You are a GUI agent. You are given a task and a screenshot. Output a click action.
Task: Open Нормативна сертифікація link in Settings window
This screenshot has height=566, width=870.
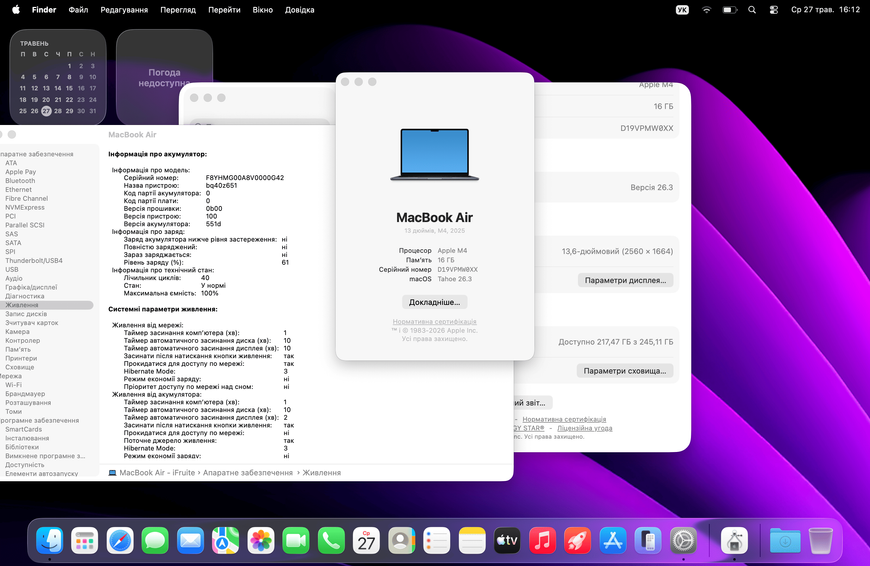pos(564,420)
